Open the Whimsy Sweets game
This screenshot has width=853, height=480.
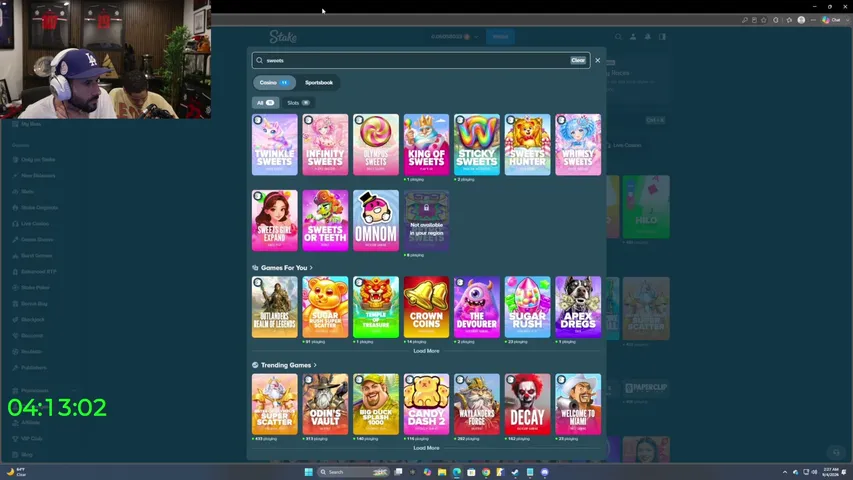pyautogui.click(x=578, y=145)
